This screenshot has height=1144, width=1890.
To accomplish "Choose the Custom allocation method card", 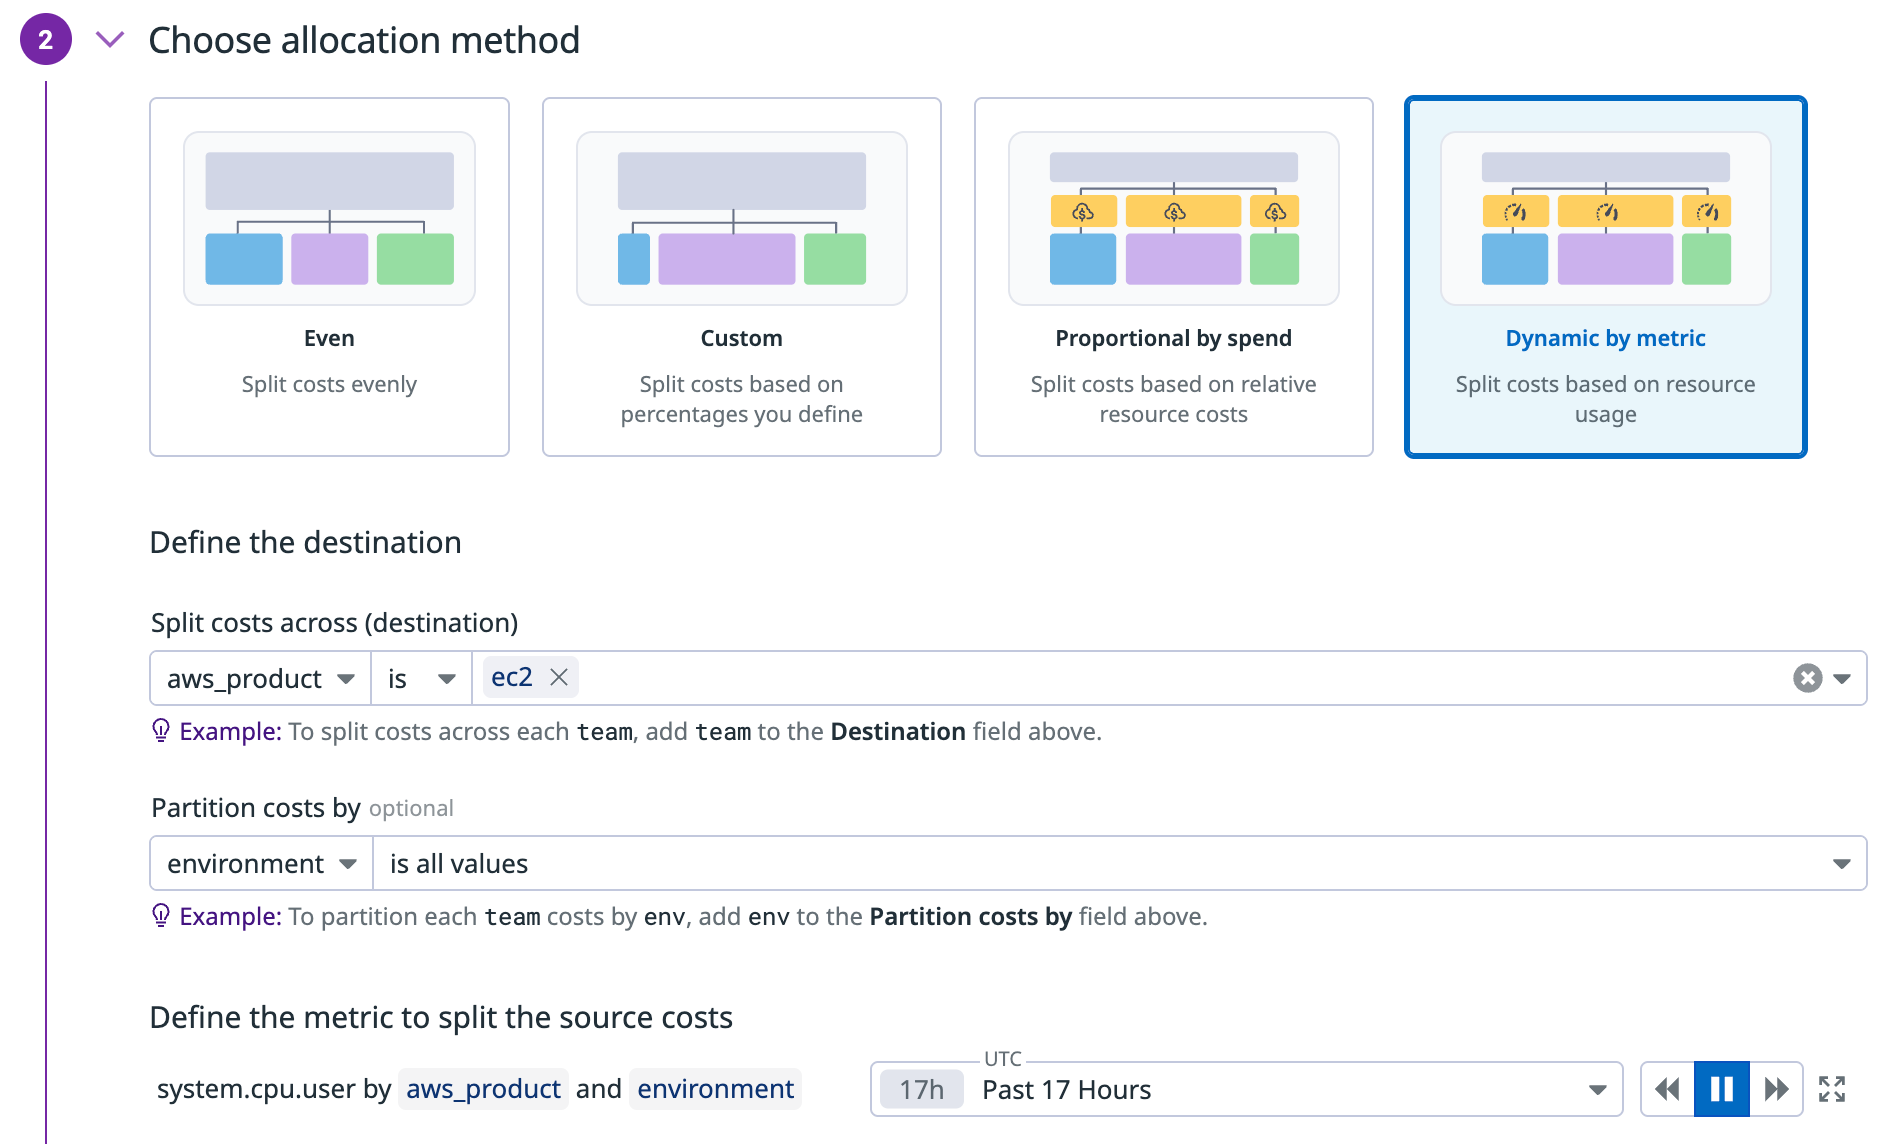I will (x=741, y=277).
